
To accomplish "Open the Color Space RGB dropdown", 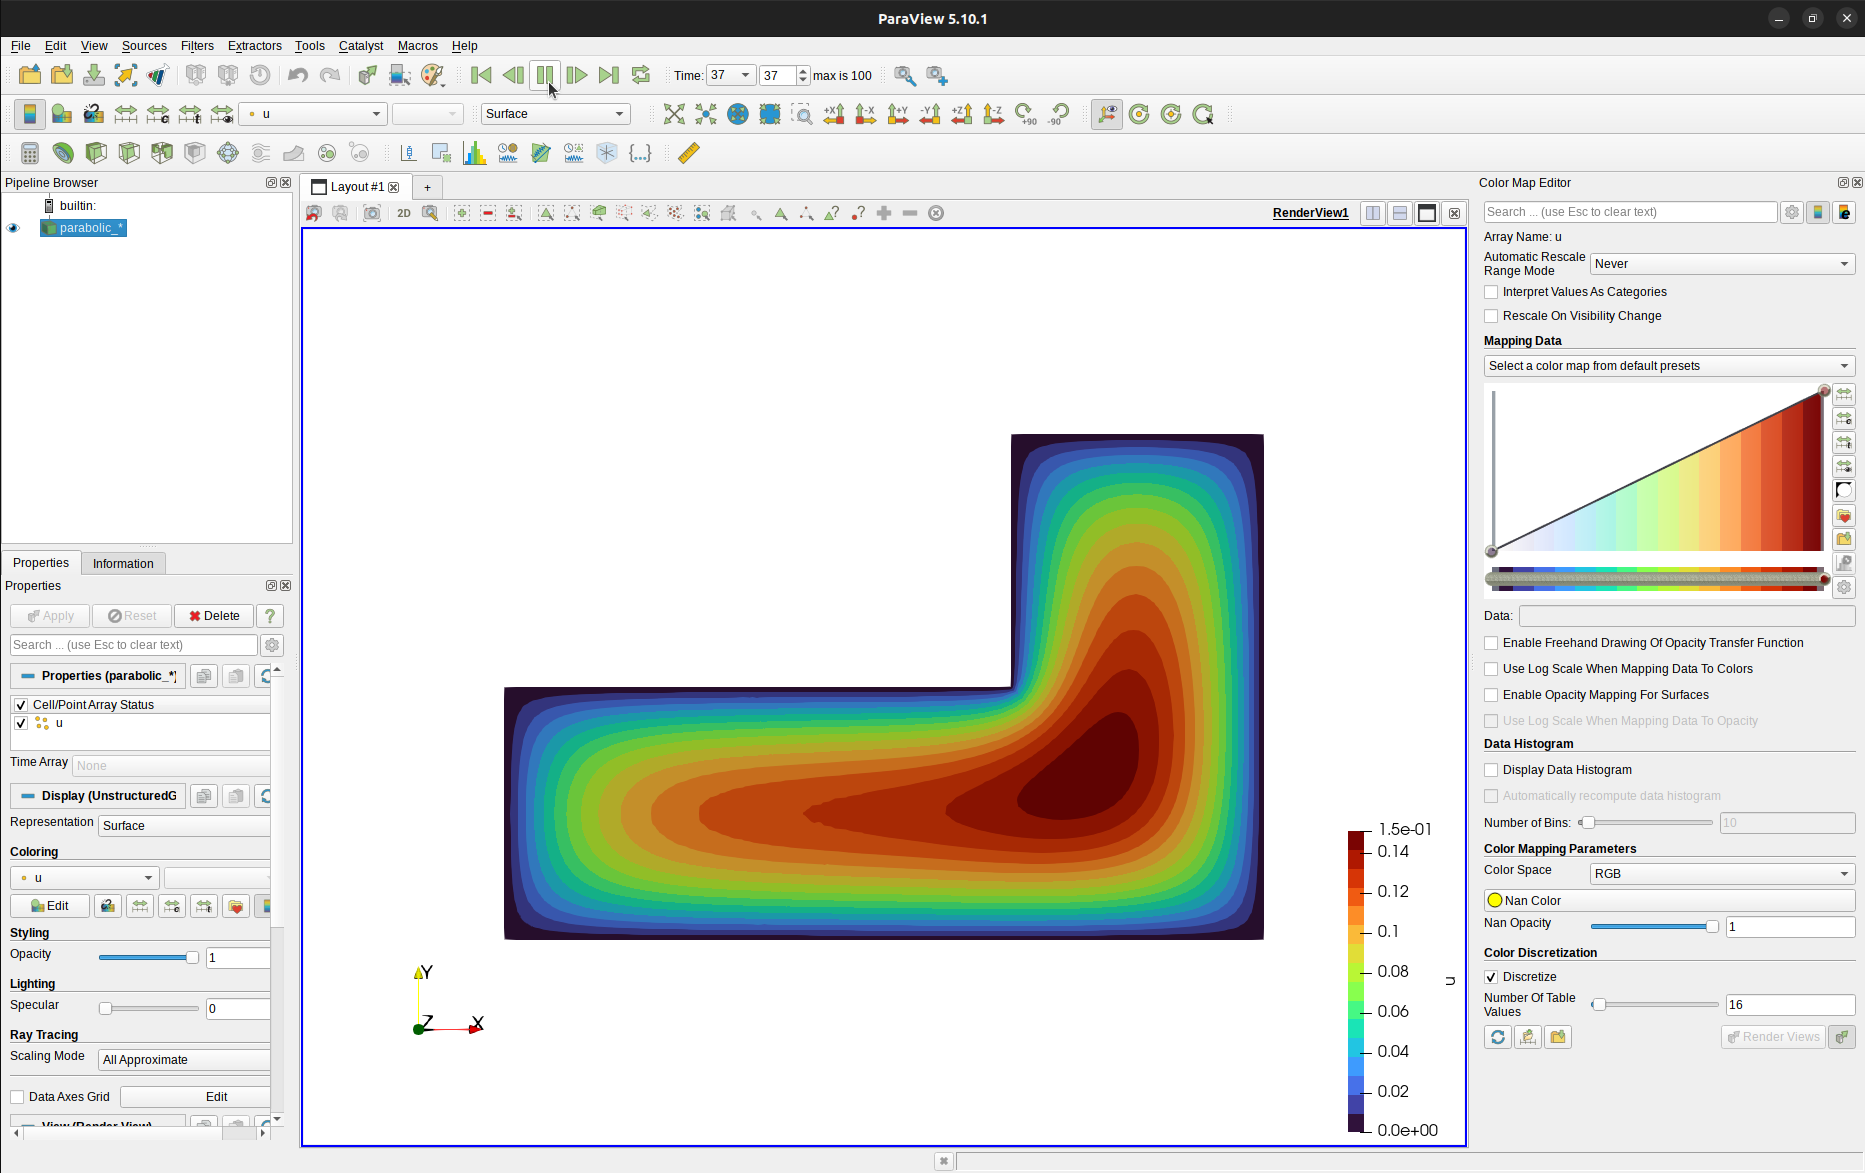I will click(1722, 874).
